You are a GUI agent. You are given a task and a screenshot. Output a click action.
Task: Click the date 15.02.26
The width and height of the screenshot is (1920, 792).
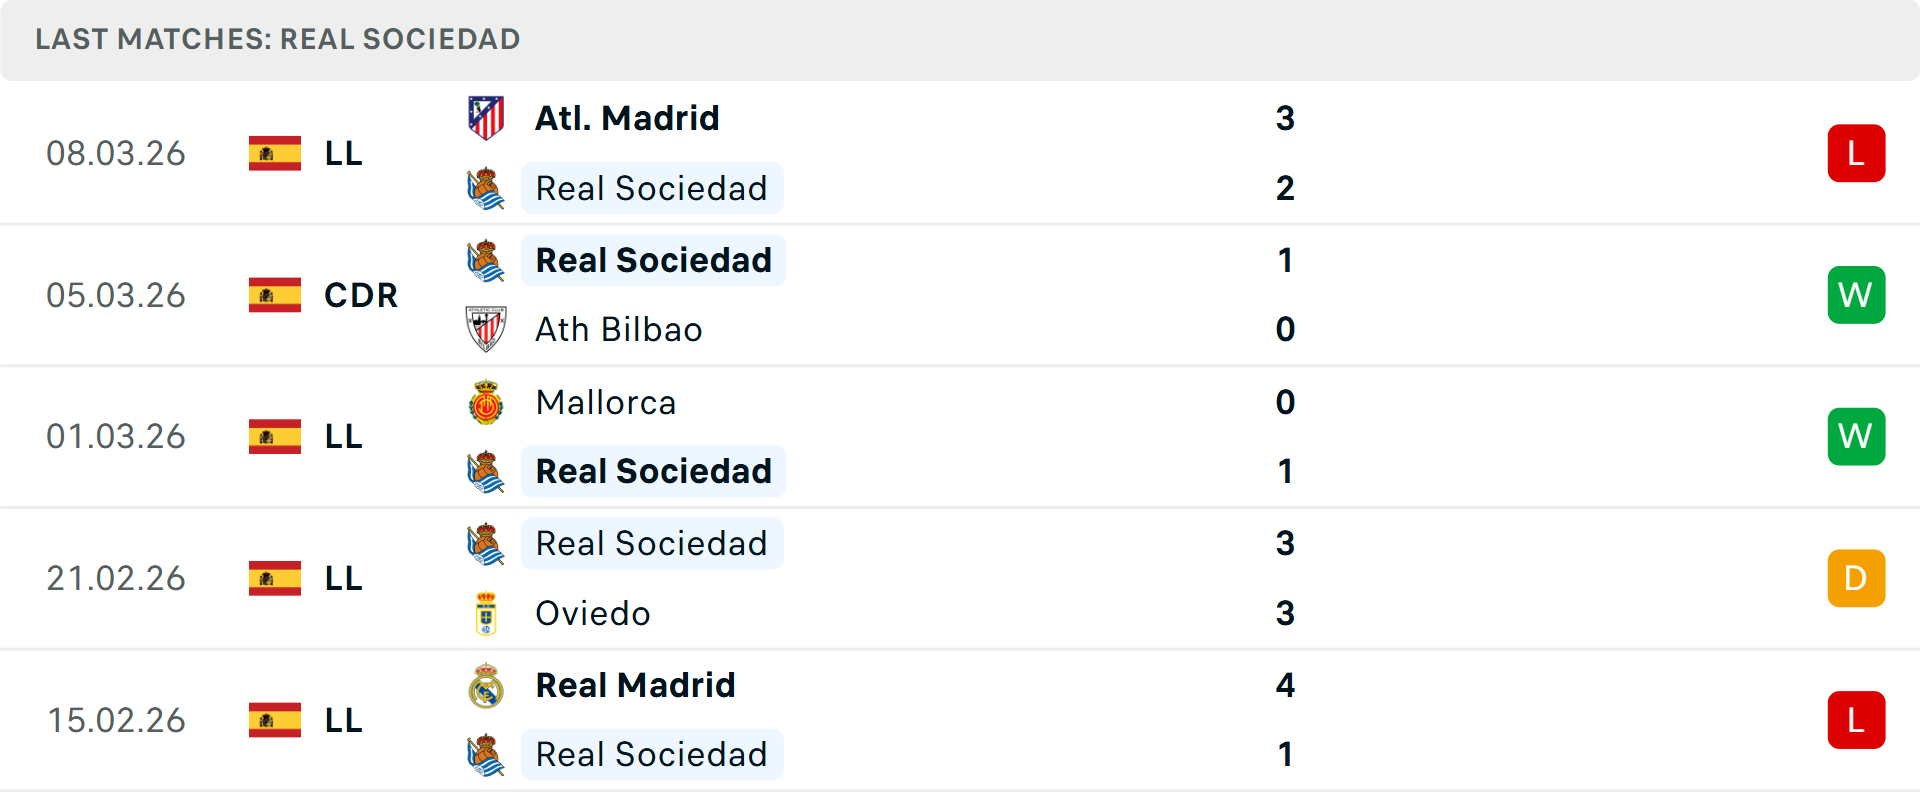(x=116, y=720)
